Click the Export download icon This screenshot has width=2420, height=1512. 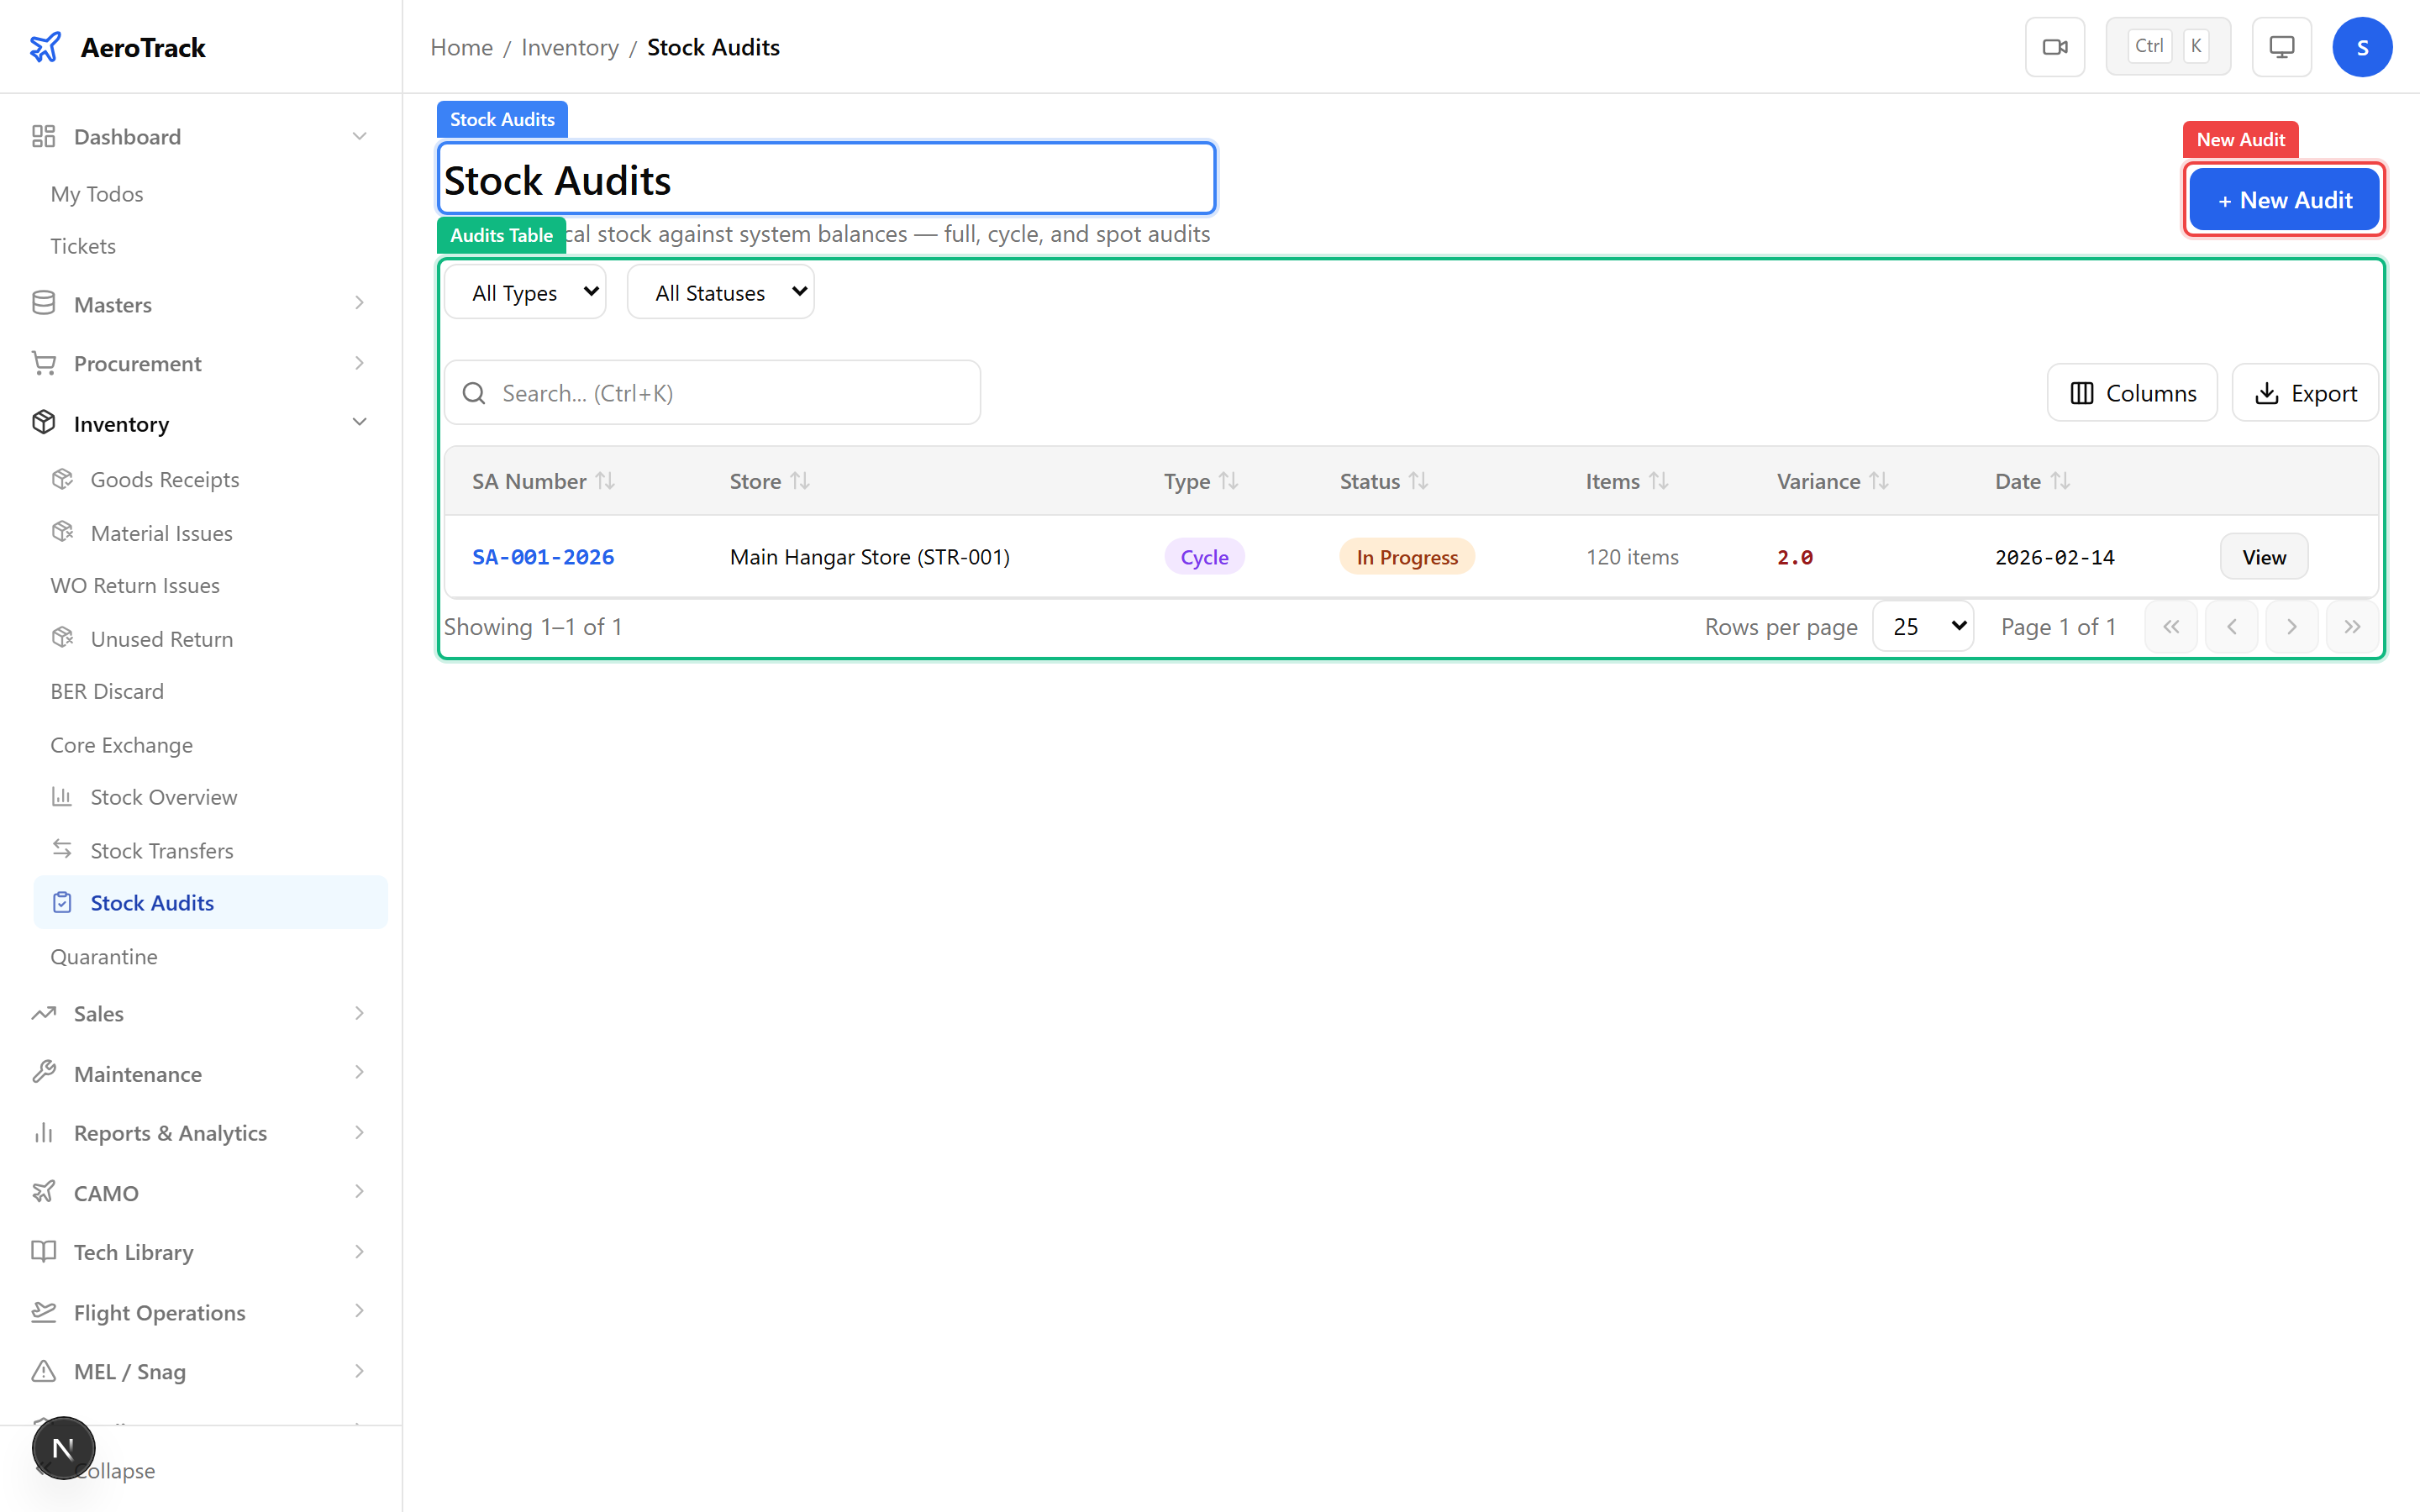click(2265, 392)
